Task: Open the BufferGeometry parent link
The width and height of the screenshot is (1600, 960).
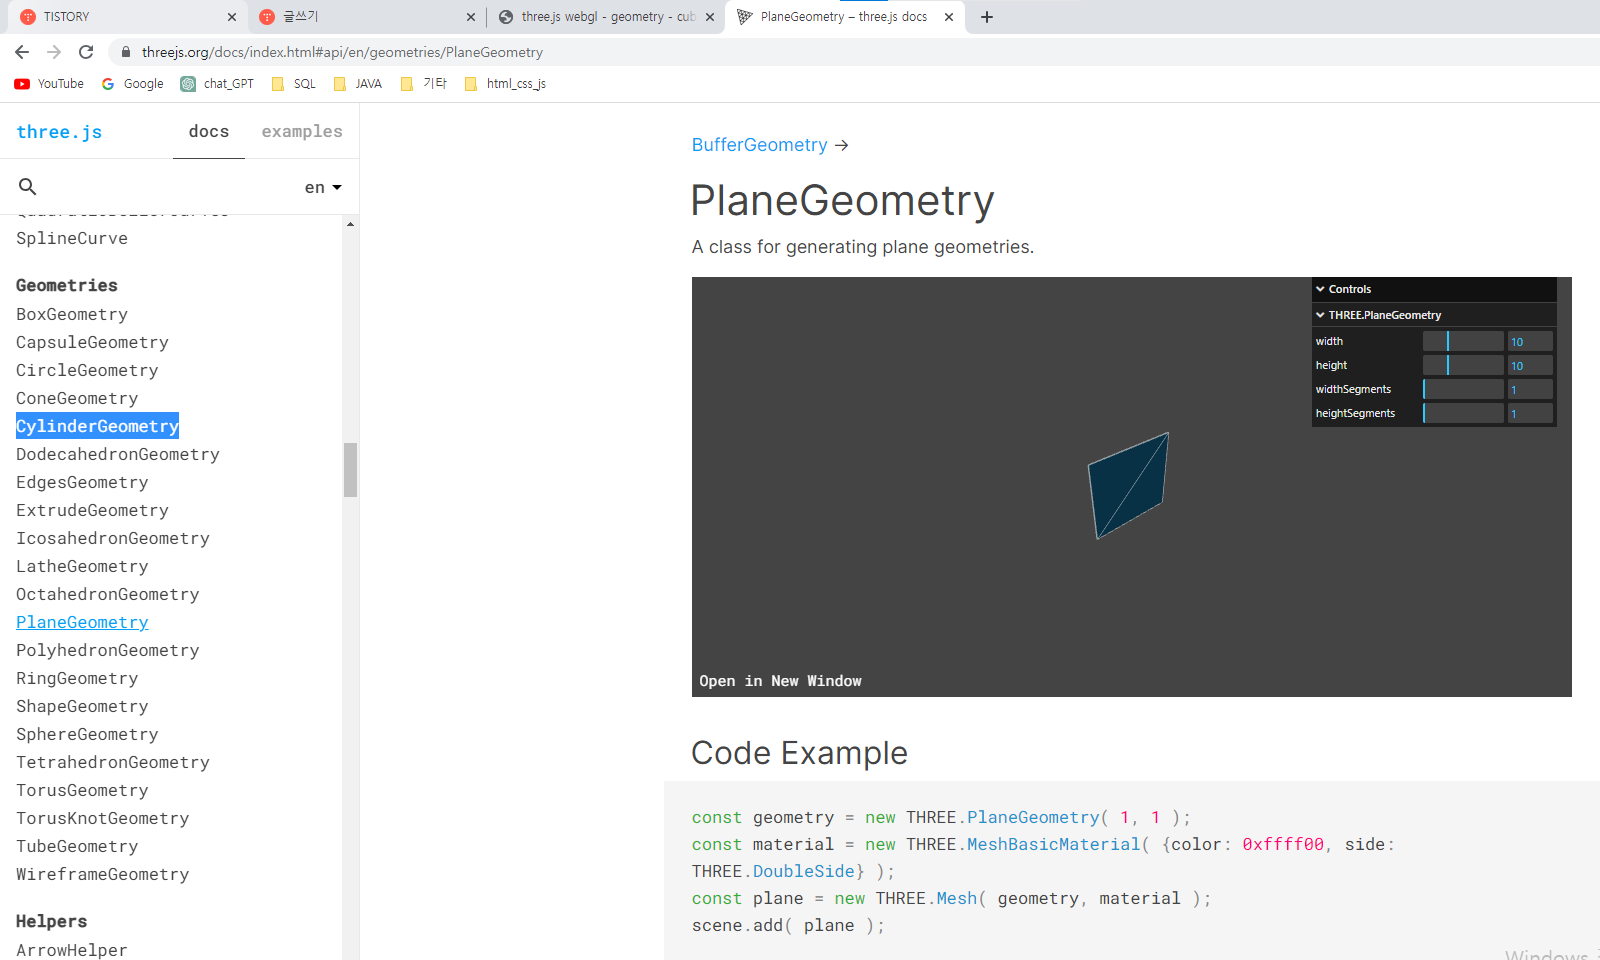Action: click(760, 145)
